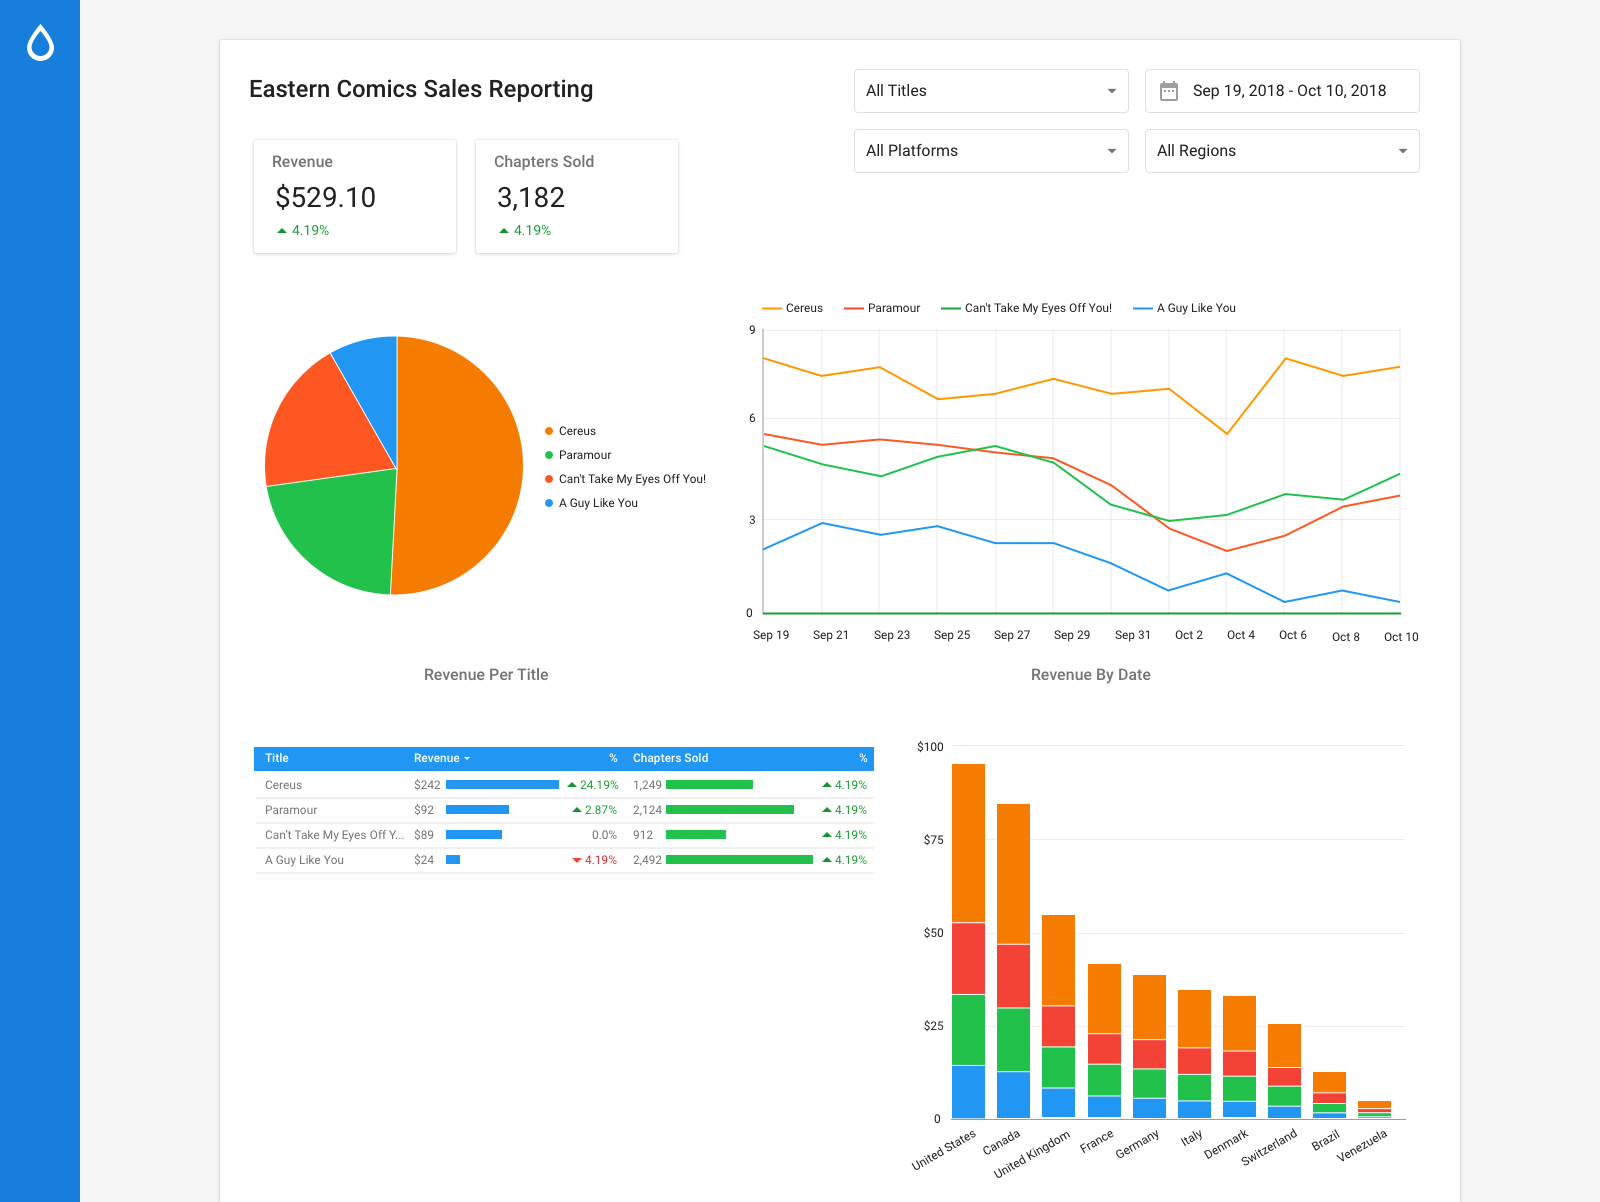Click the Revenue column sort arrow
The height and width of the screenshot is (1202, 1600).
[467, 759]
